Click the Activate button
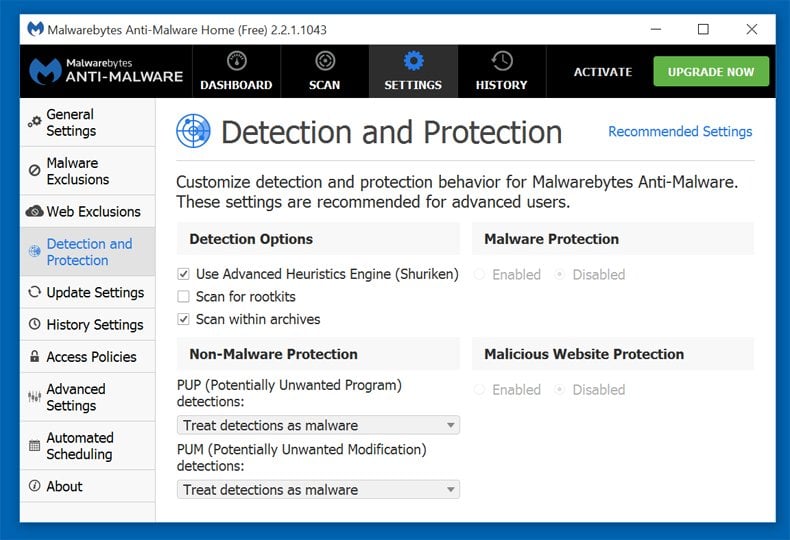The height and width of the screenshot is (540, 790). click(603, 72)
